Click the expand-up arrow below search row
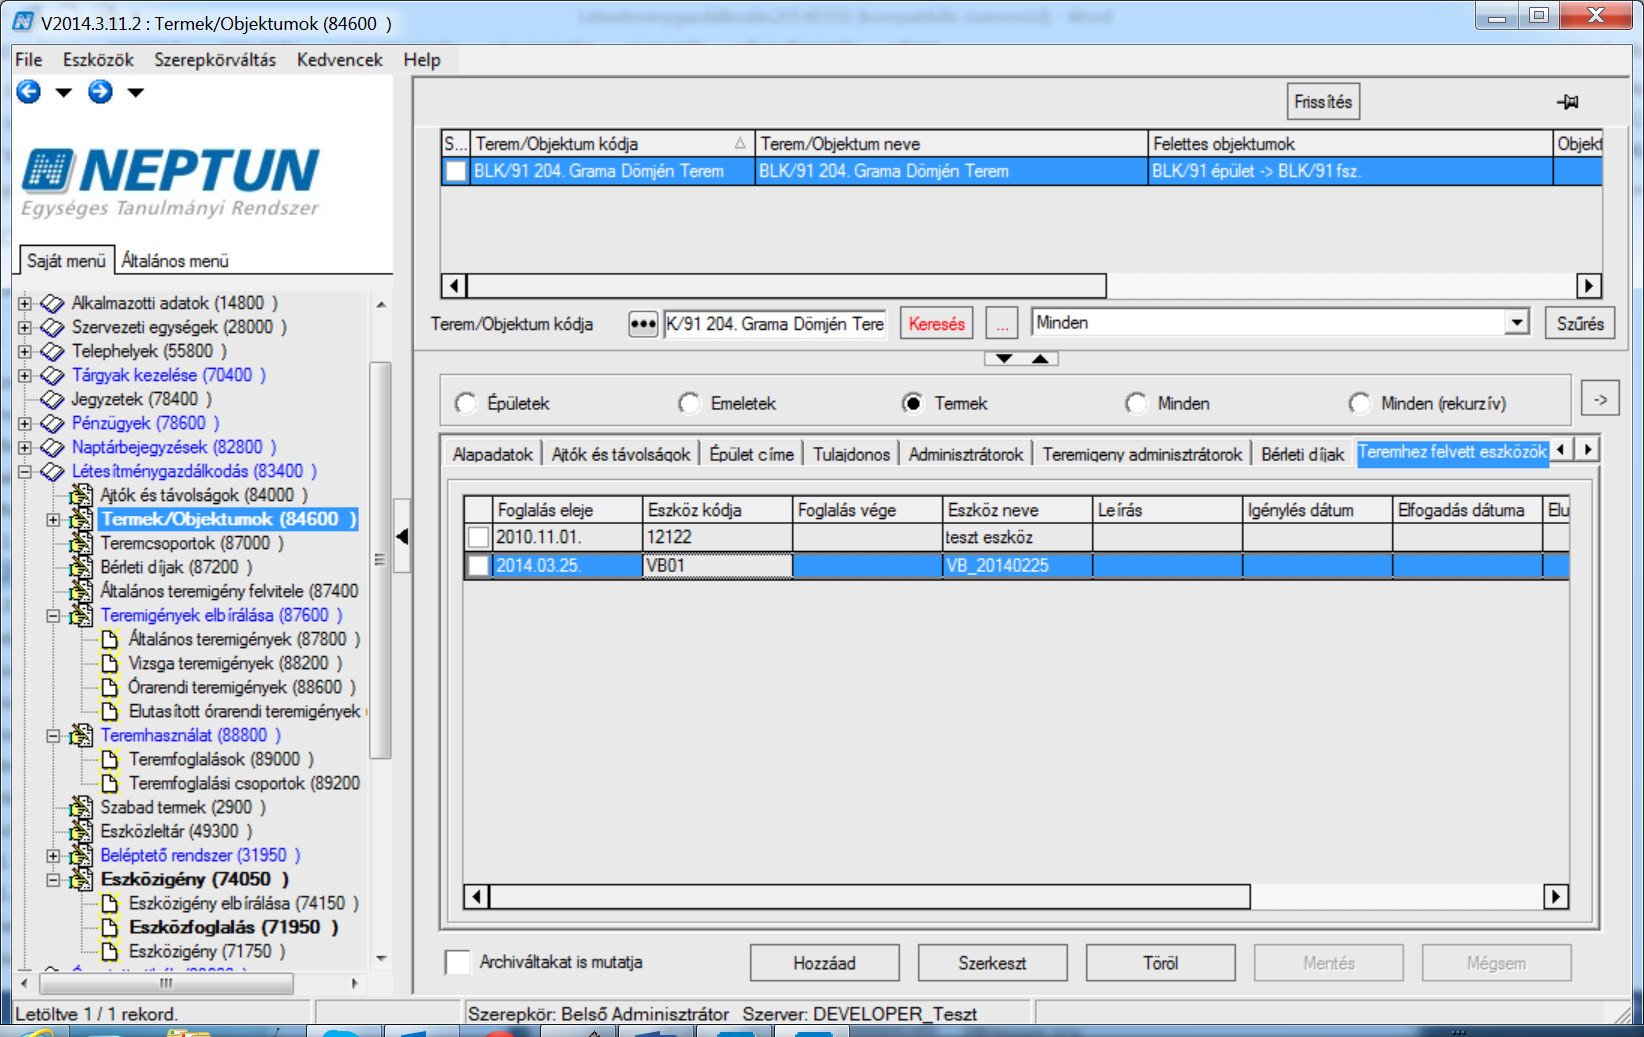 tap(1040, 358)
